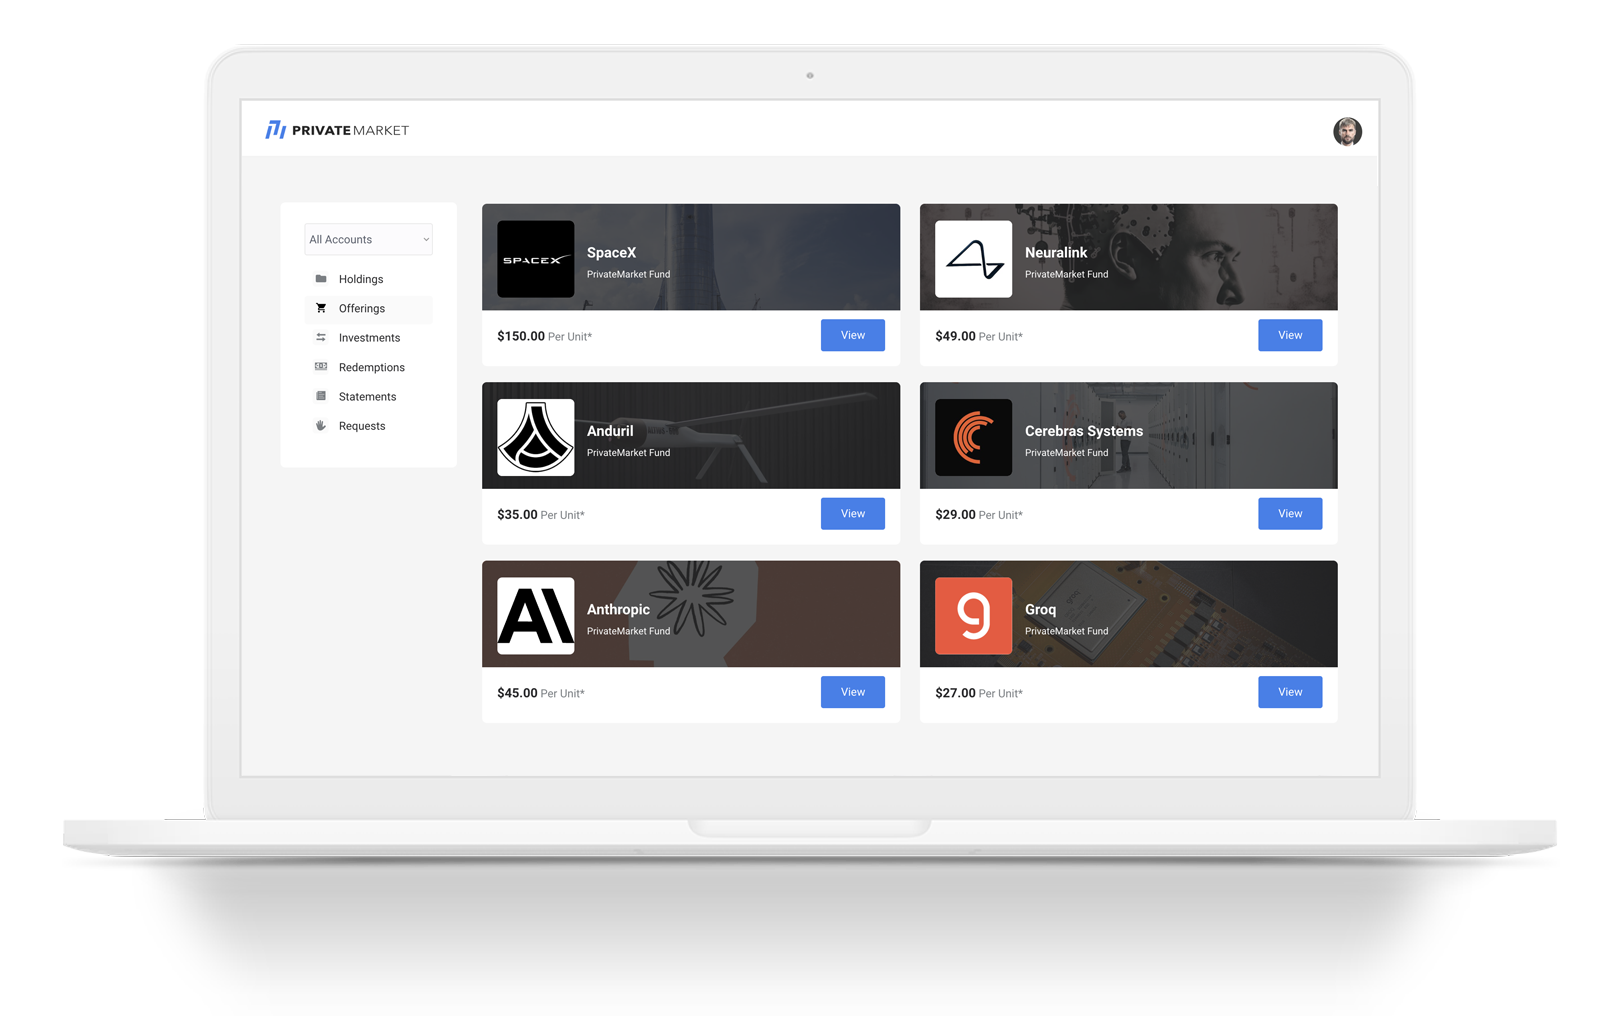
Task: Open the user profile avatar
Action: tap(1347, 131)
